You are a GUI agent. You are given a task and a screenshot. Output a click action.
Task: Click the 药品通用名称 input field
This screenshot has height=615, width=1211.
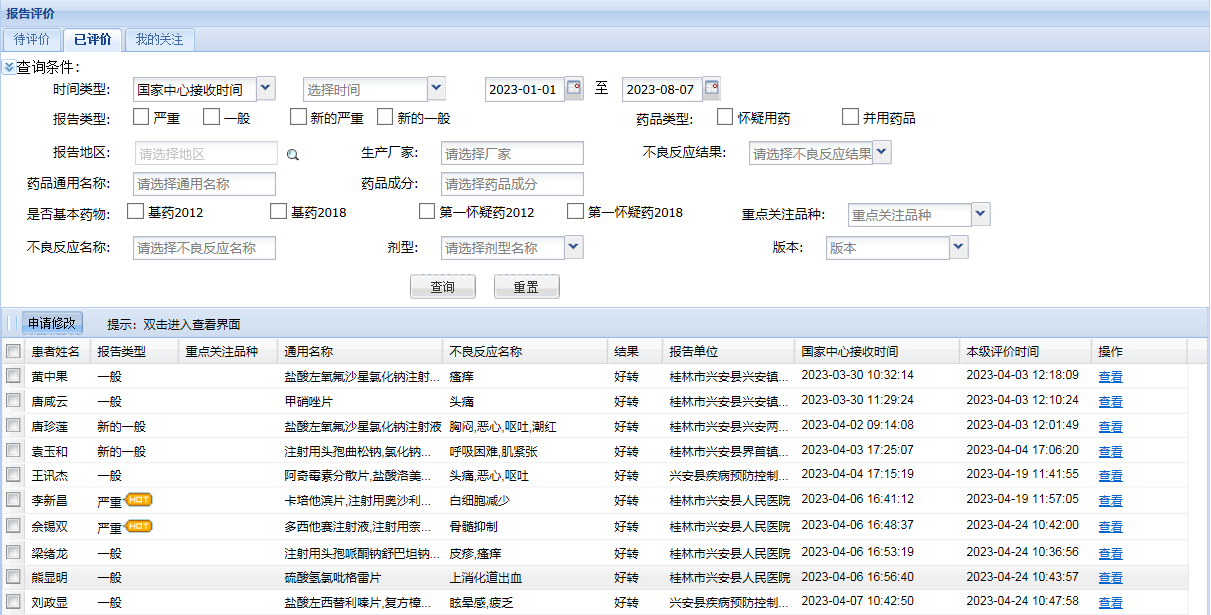[x=204, y=184]
